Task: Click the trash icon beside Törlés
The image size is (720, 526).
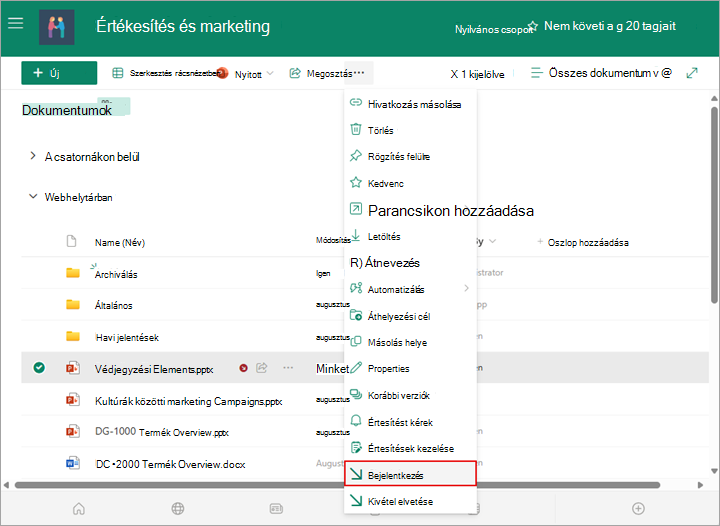Action: click(356, 129)
